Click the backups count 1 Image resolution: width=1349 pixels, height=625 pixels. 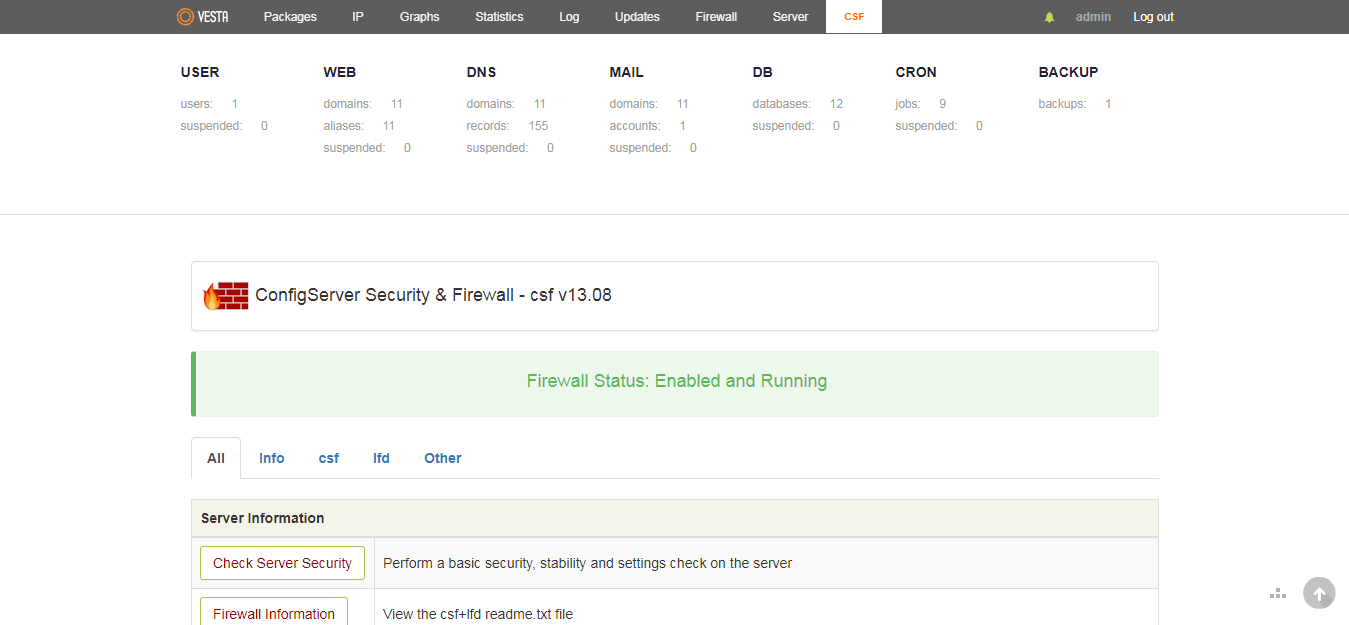tap(1108, 104)
